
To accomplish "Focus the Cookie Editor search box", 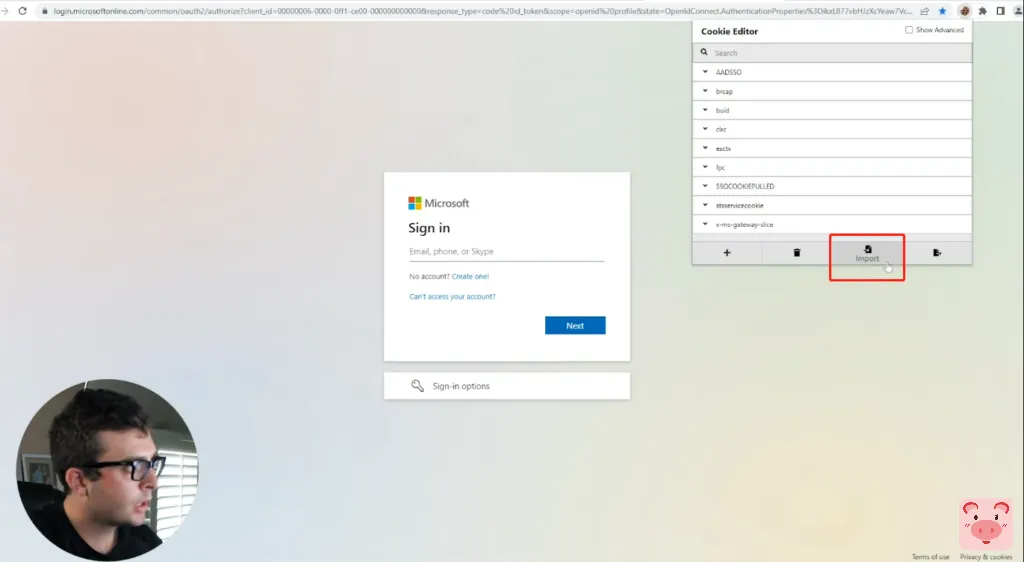I will [x=832, y=53].
